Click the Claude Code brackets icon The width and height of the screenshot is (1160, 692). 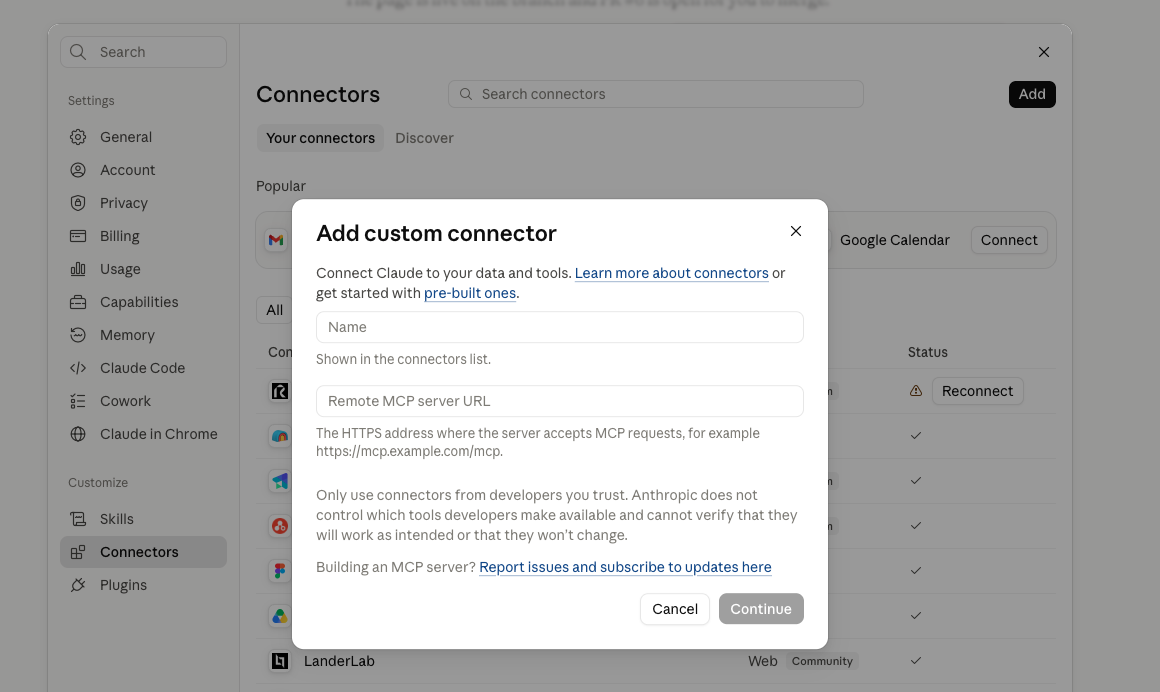click(x=78, y=368)
